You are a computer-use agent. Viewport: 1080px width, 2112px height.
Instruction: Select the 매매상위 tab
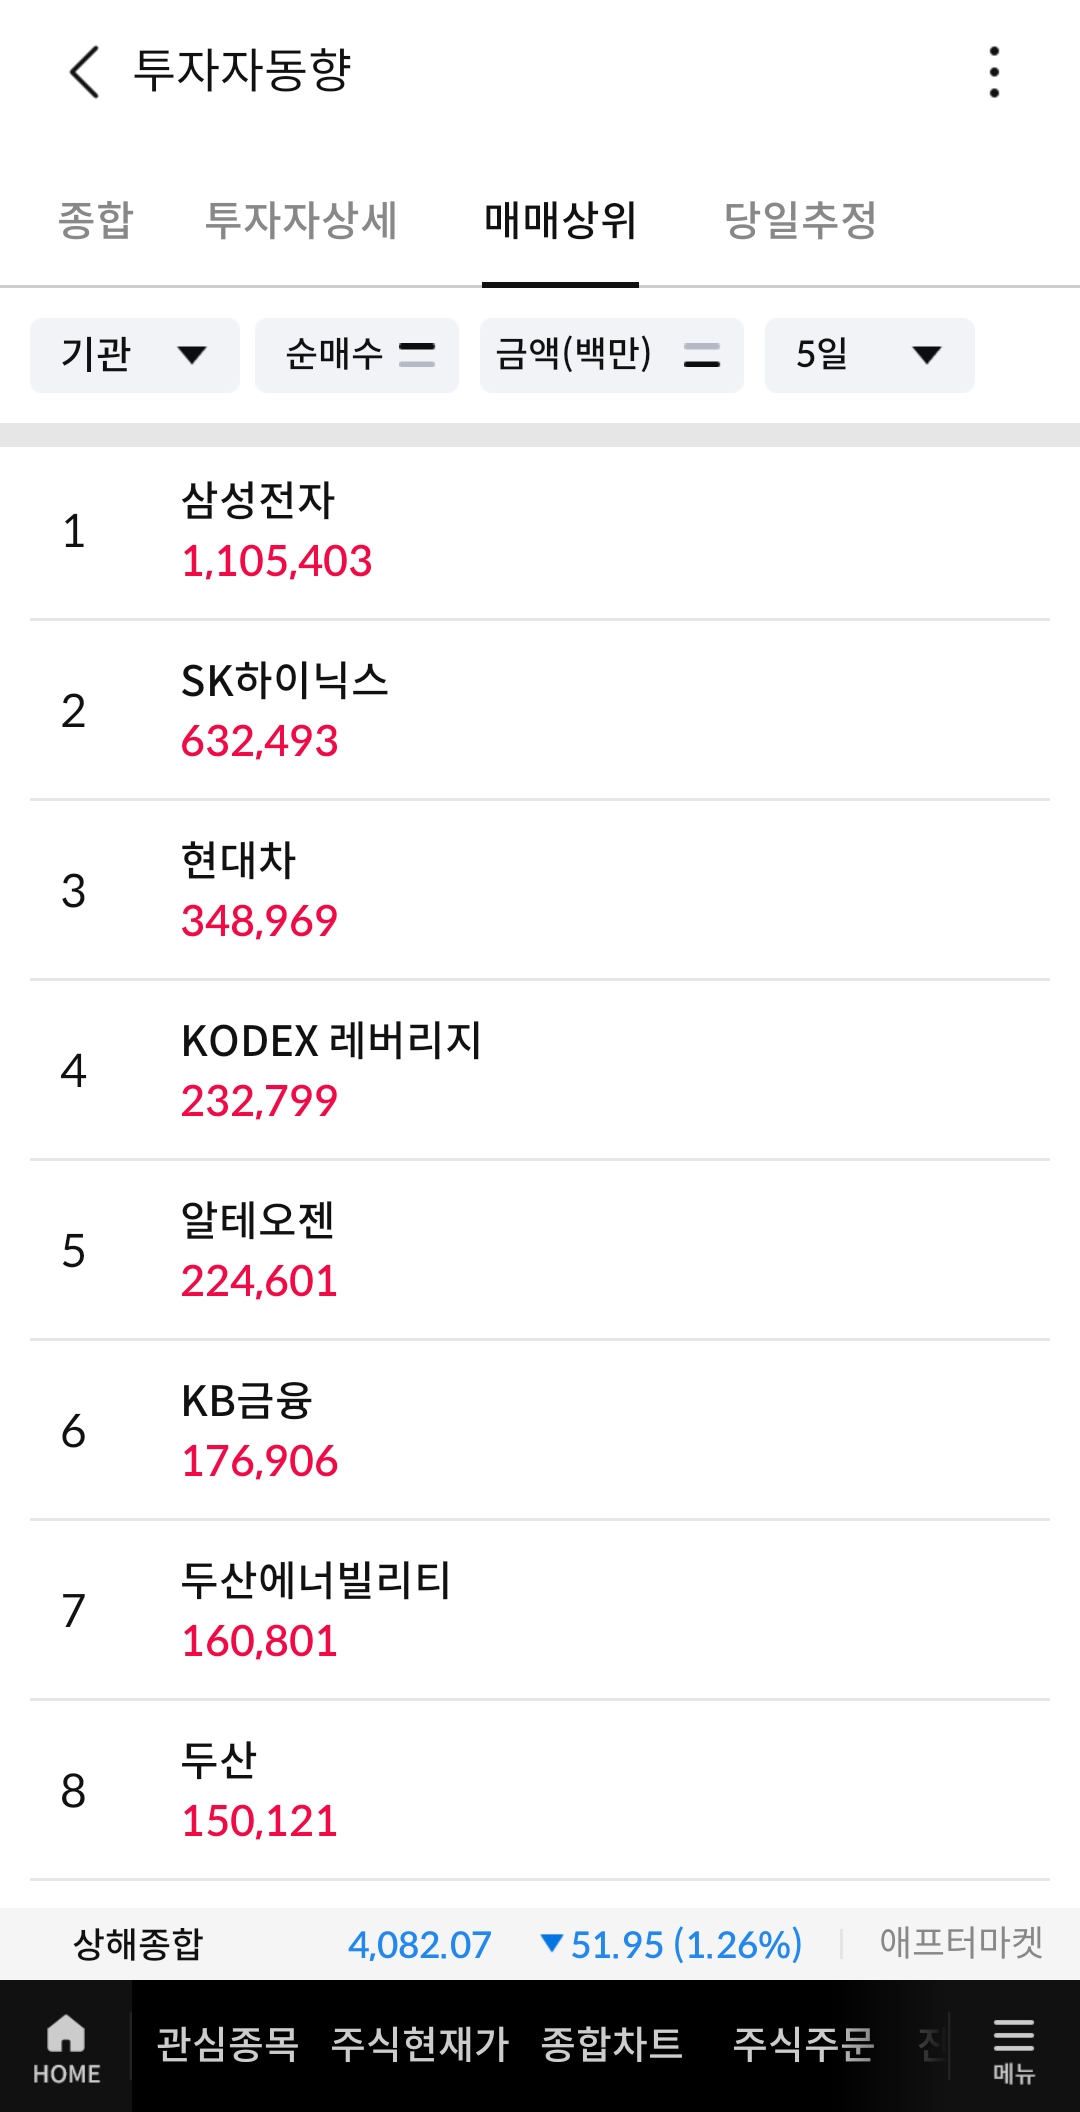(560, 220)
